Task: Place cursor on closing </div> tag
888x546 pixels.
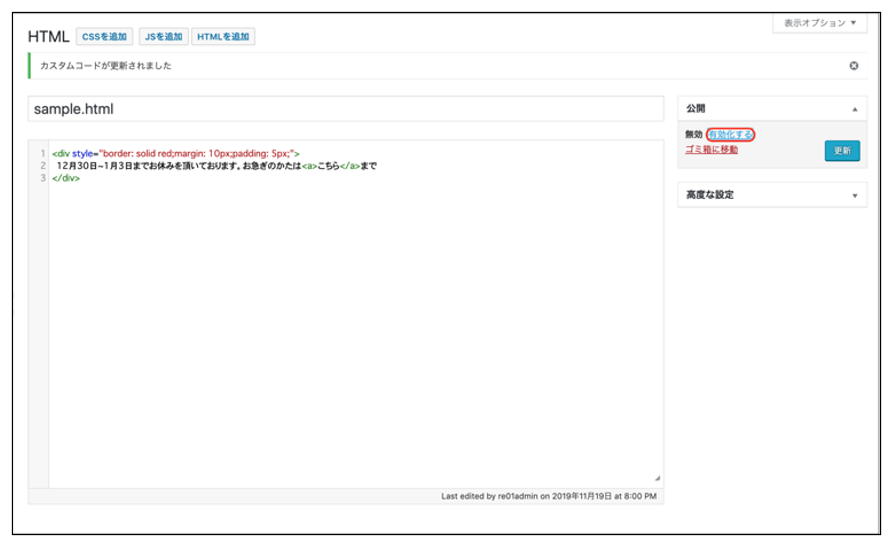Action: tap(65, 178)
